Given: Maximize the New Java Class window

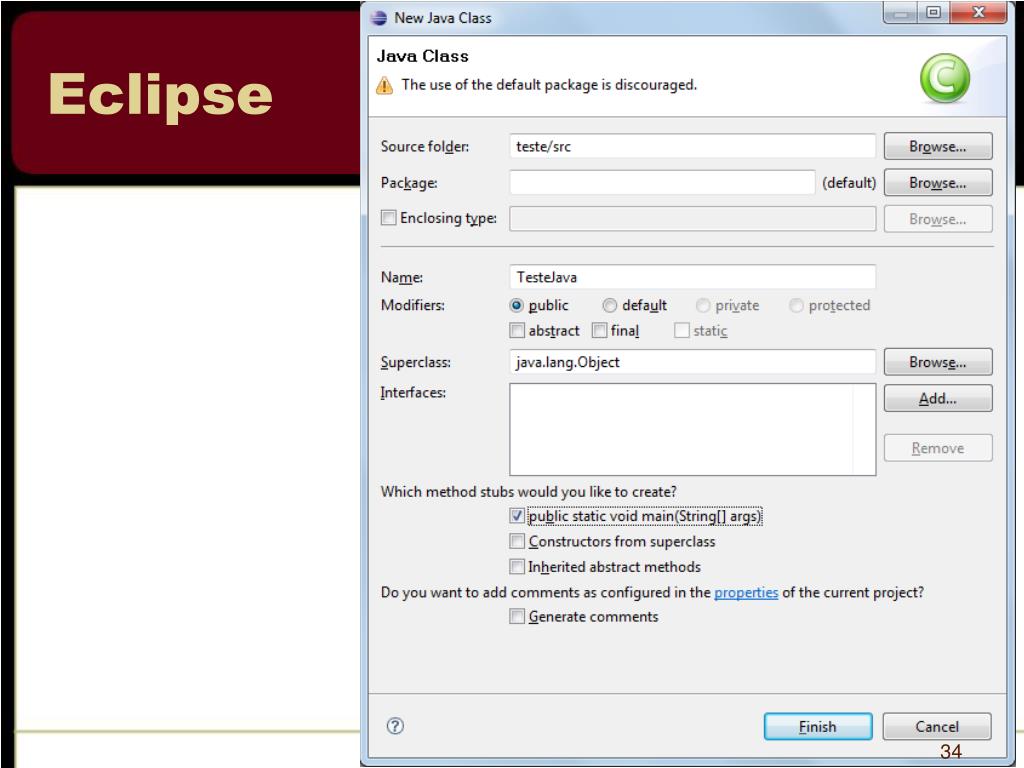Looking at the screenshot, I should tap(933, 12).
